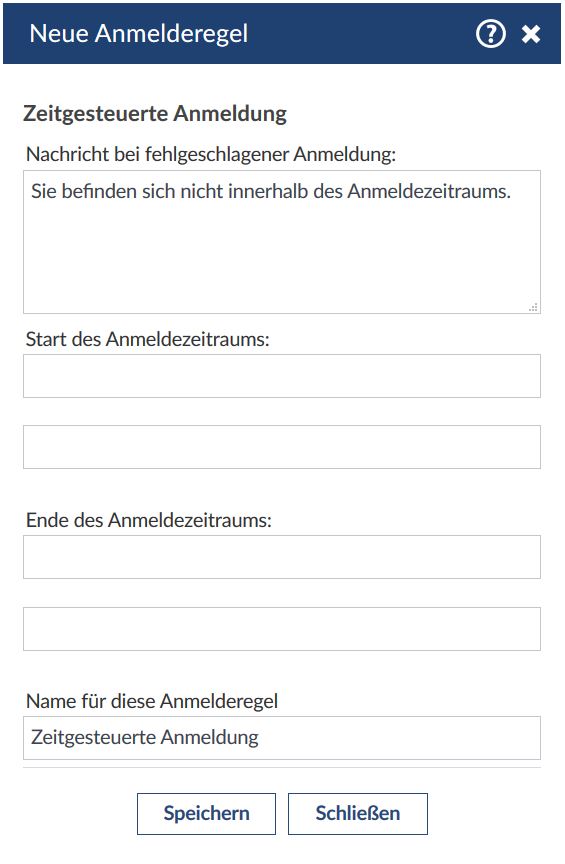Image resolution: width=565 pixels, height=864 pixels.
Task: Focus the first Start des Anmeldezeitraums field
Action: click(x=282, y=376)
